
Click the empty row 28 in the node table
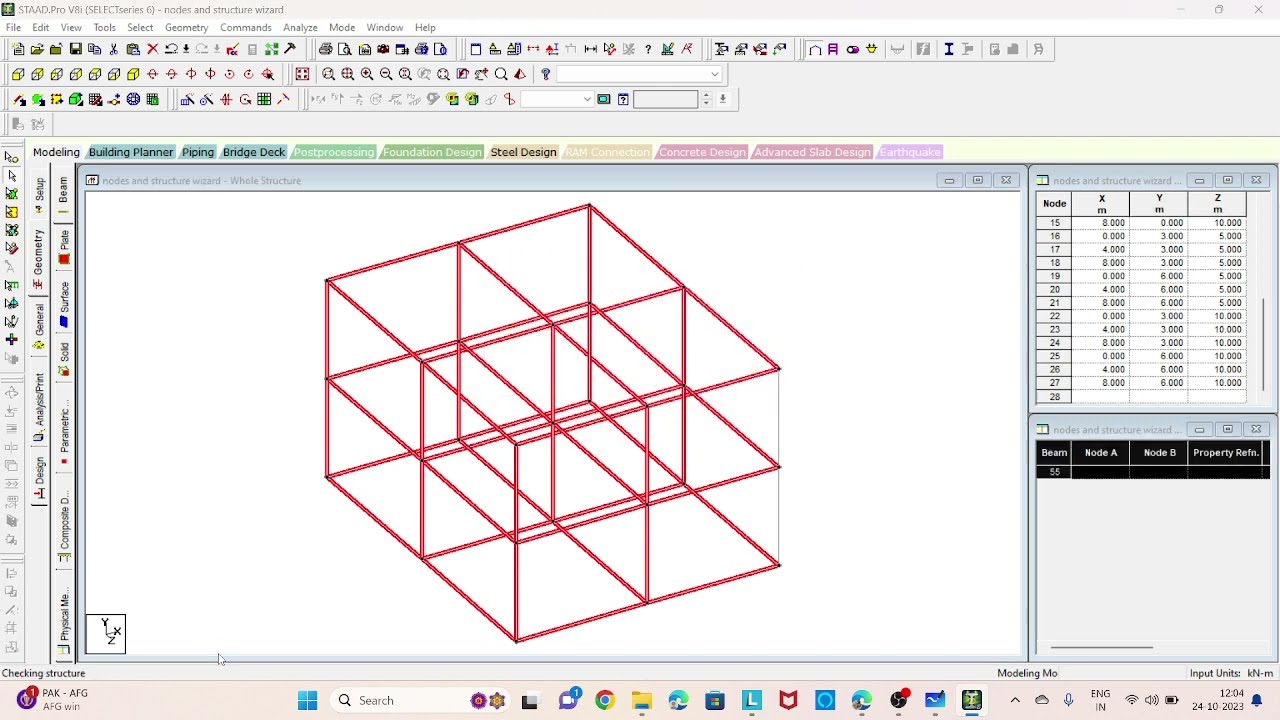pyautogui.click(x=1141, y=397)
